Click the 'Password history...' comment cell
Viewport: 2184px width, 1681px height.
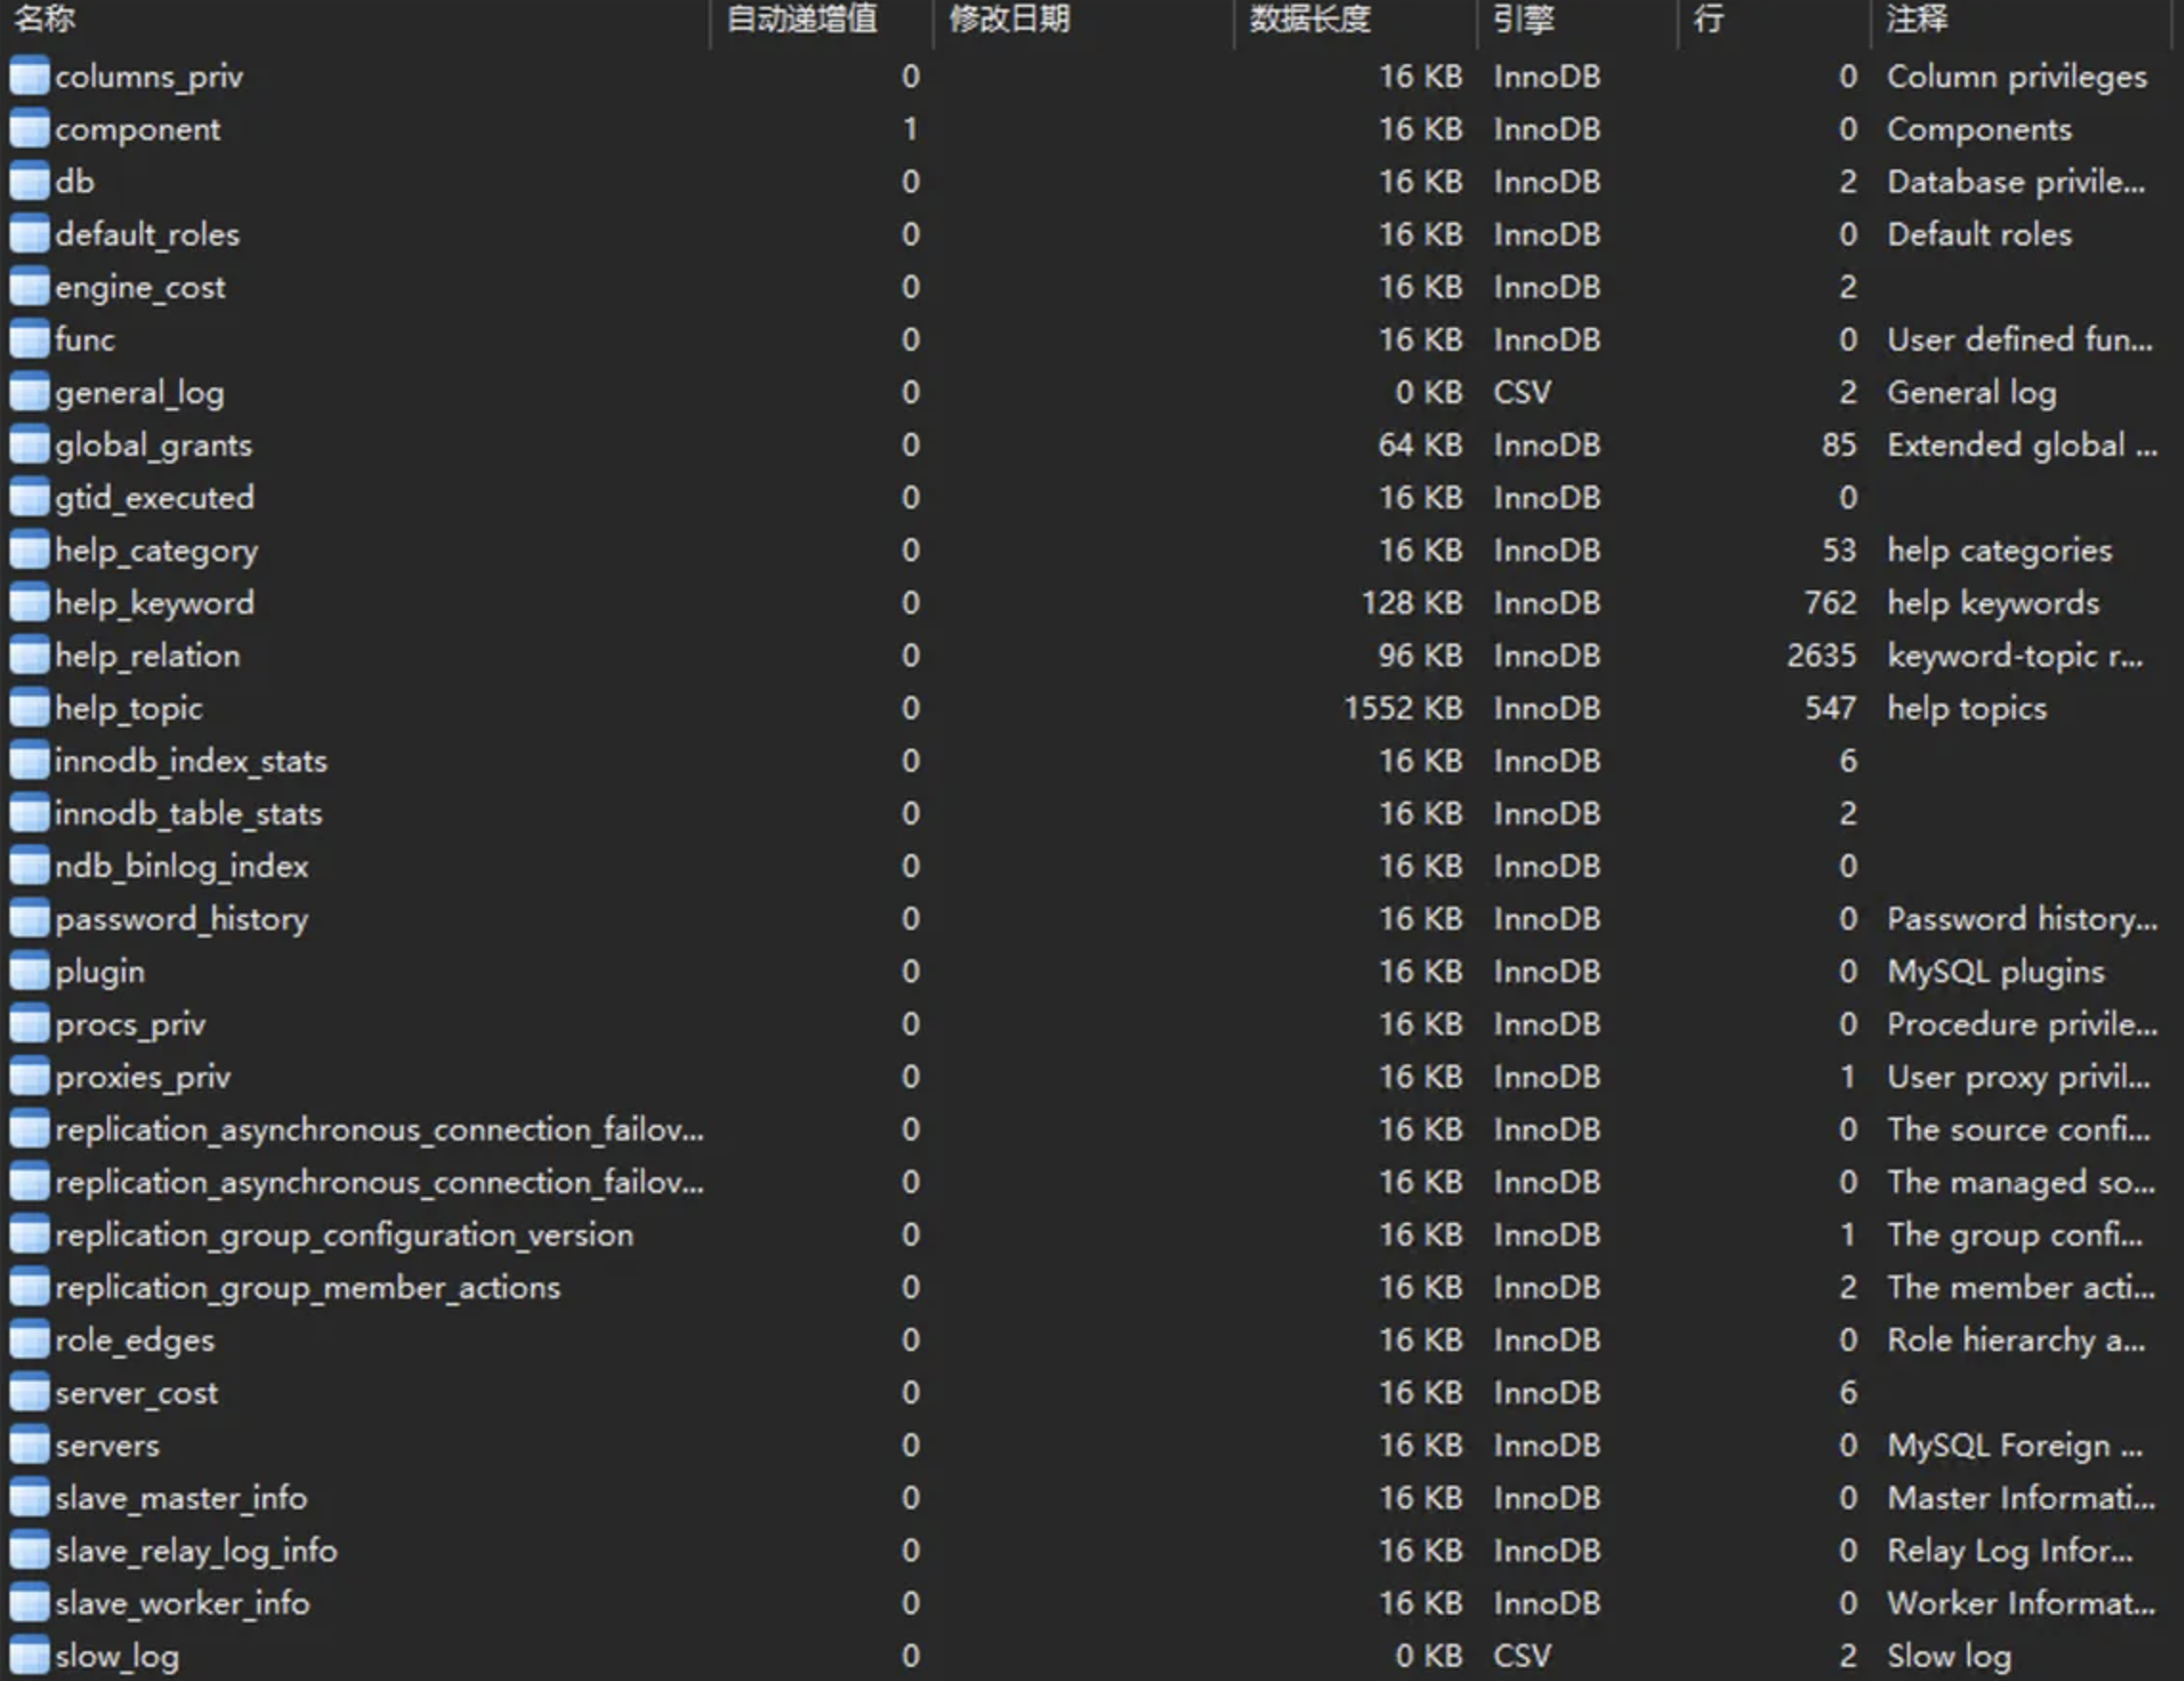[2021, 920]
